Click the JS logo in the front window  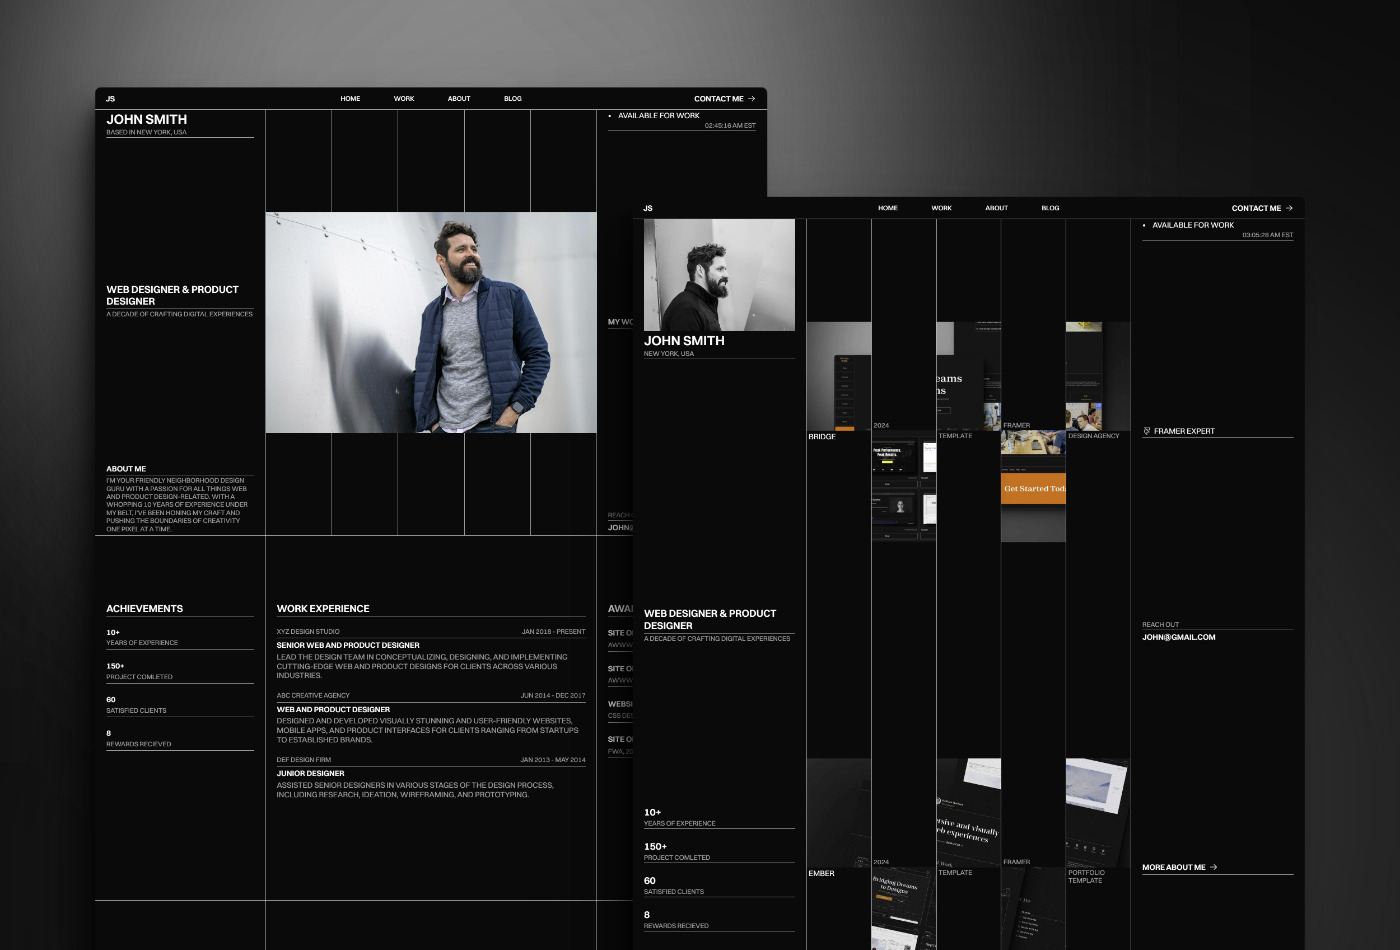648,208
